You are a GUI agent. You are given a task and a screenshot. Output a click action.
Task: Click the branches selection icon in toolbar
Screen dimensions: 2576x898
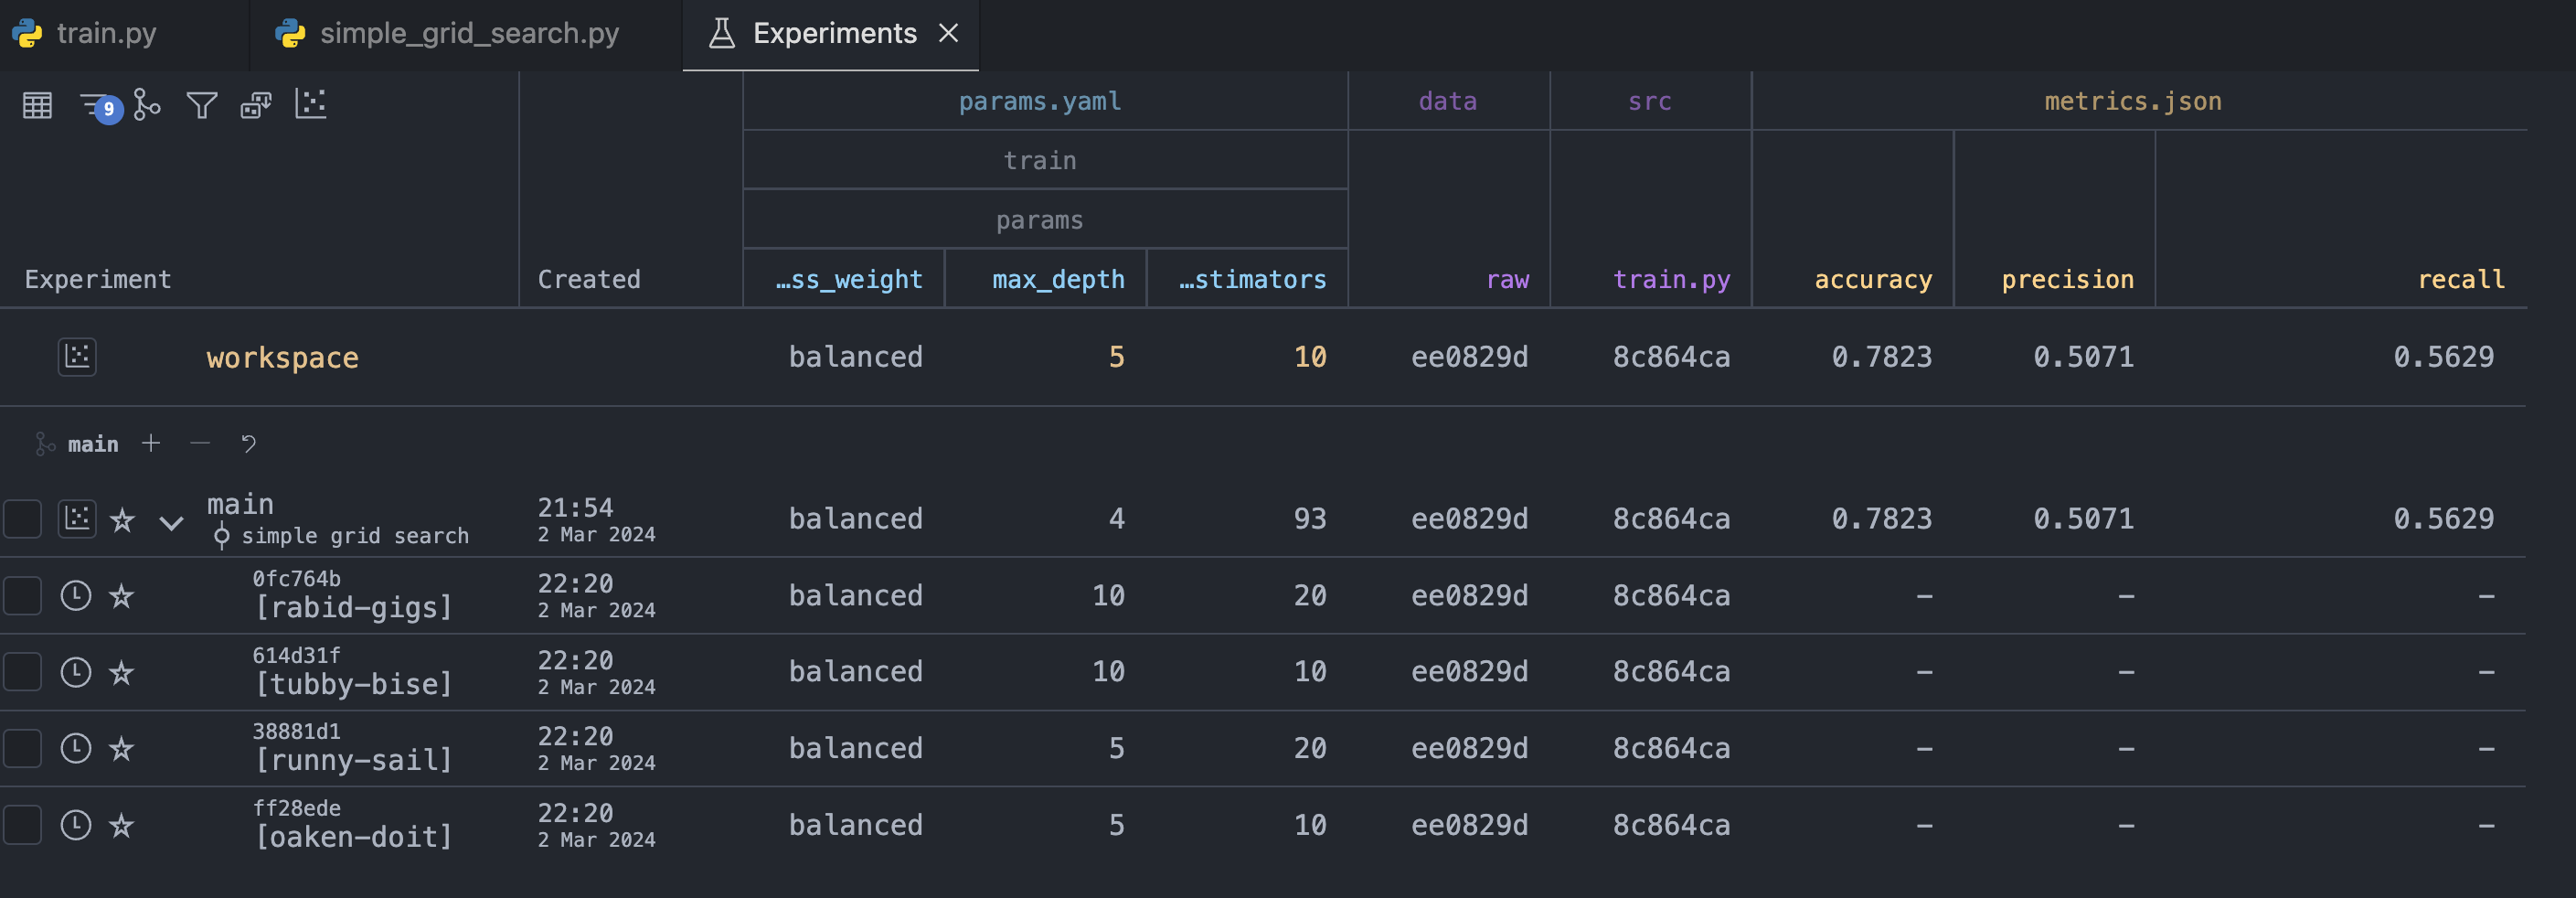click(x=147, y=105)
